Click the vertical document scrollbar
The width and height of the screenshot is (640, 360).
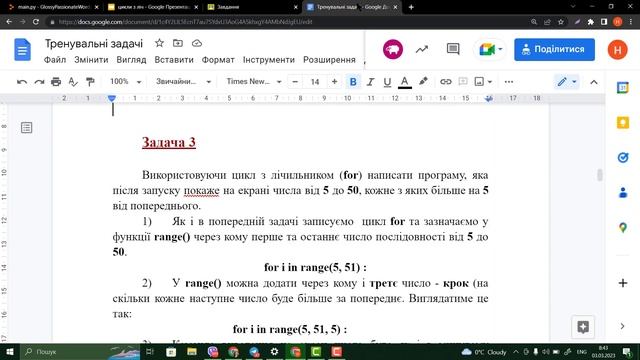pyautogui.click(x=600, y=175)
